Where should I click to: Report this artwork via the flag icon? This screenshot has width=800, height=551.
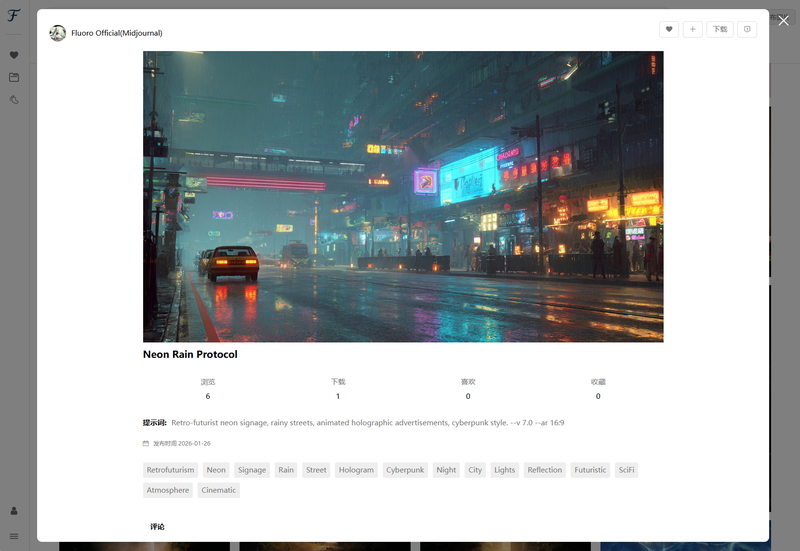[746, 30]
